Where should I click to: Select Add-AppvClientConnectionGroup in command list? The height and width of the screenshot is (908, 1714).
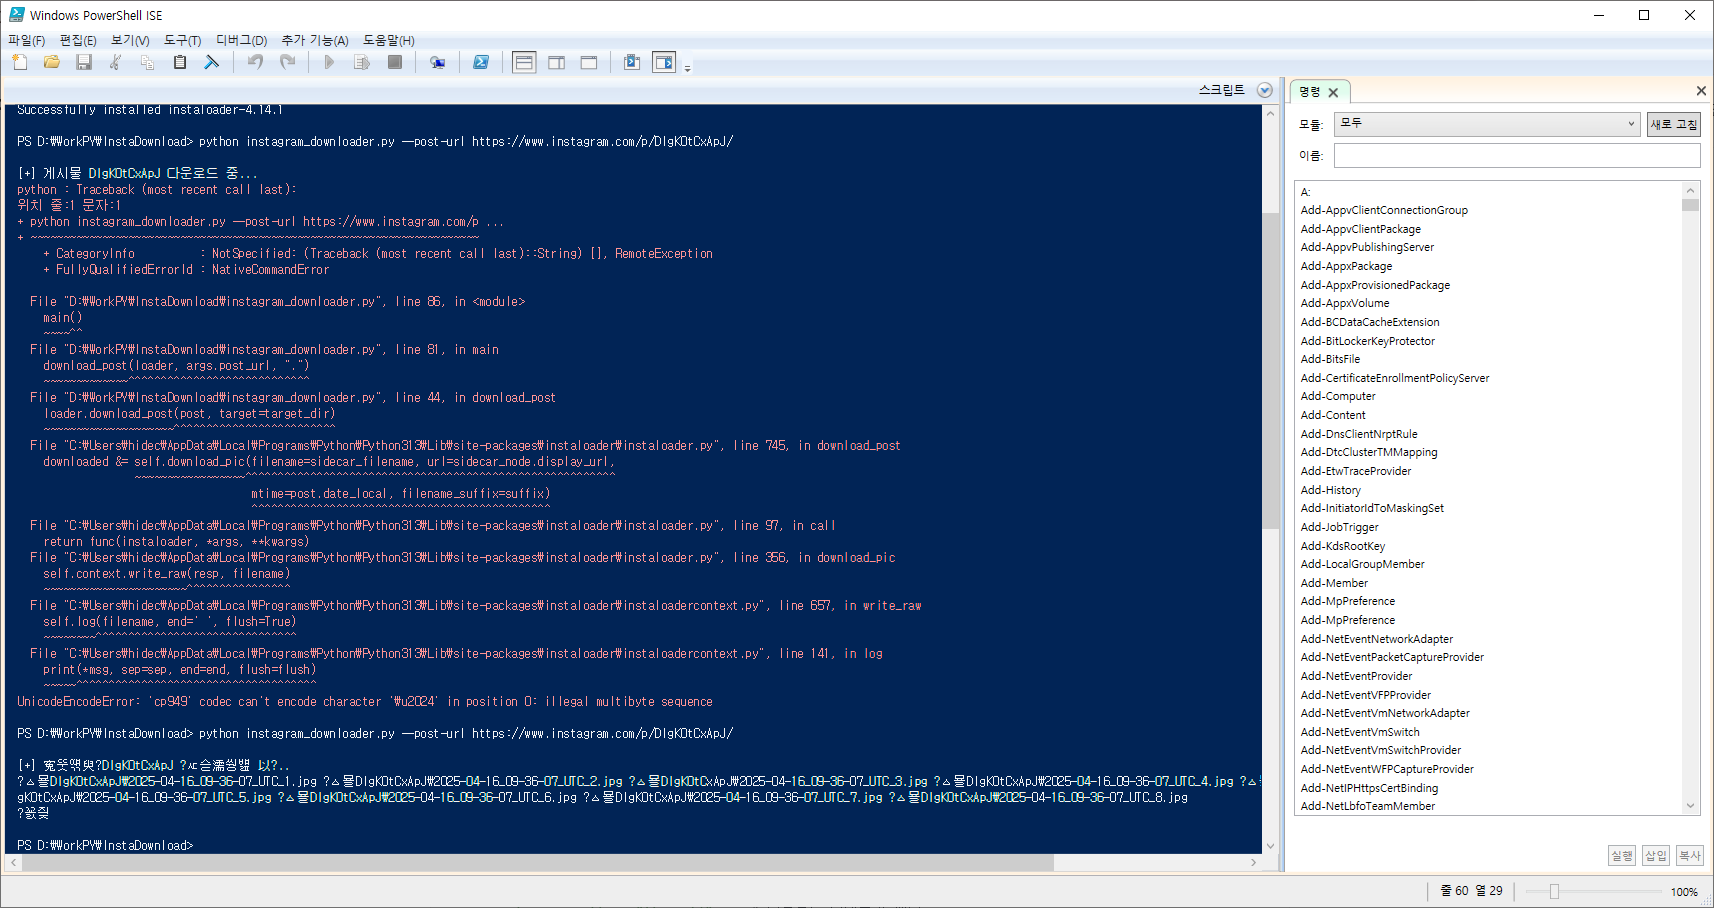pos(1384,210)
